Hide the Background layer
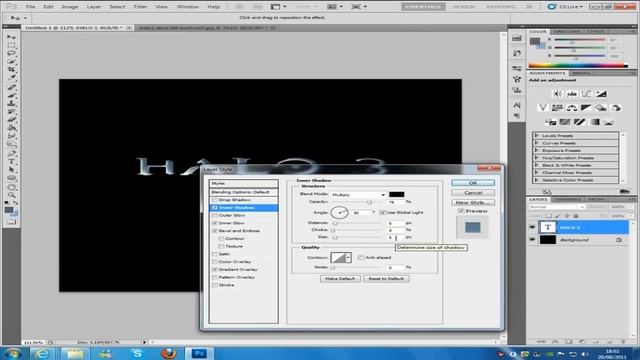 (532, 240)
